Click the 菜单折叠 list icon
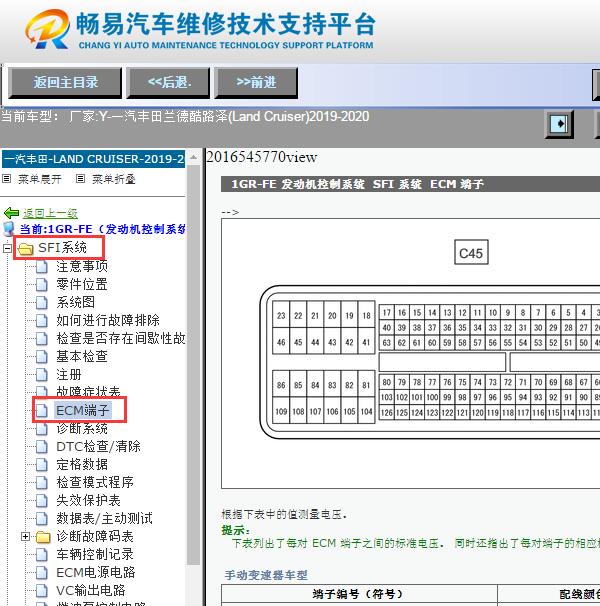 80,179
